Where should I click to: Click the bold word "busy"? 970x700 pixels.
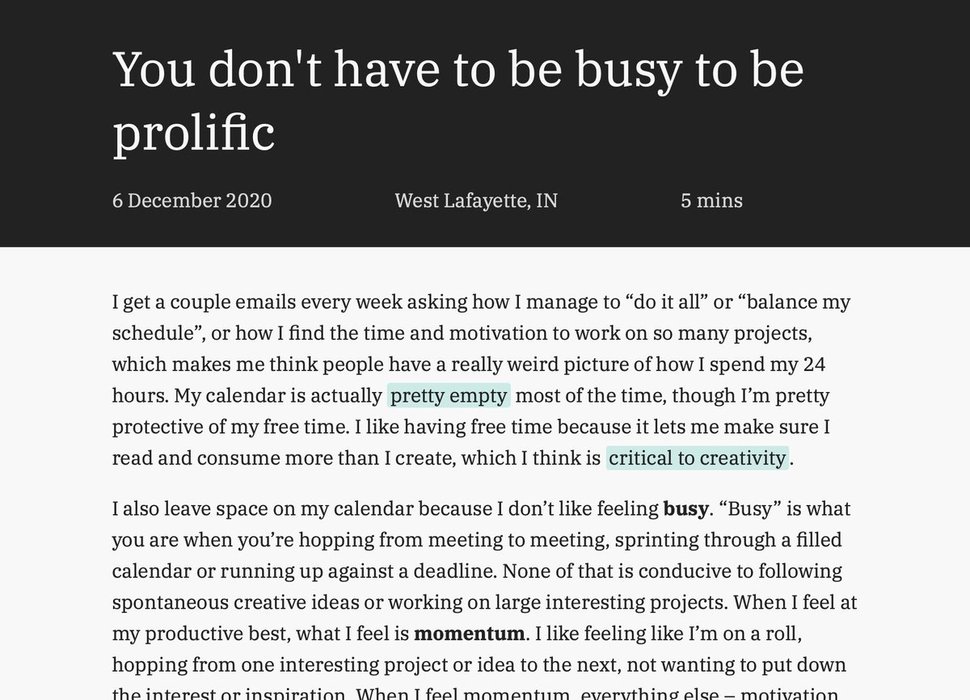point(686,509)
